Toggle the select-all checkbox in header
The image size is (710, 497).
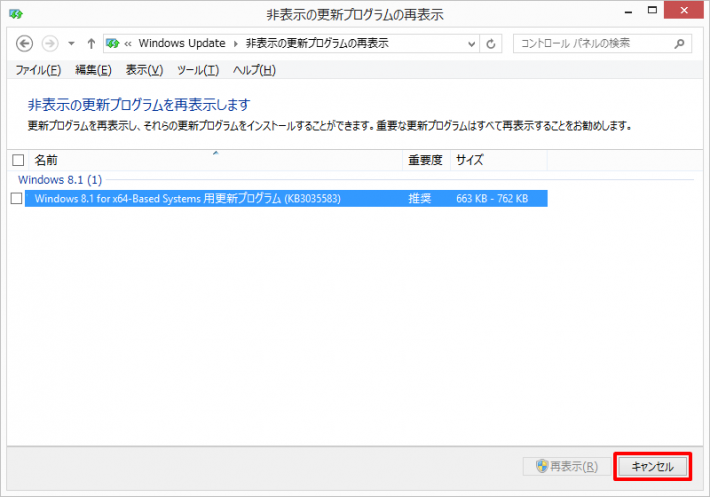(18, 160)
